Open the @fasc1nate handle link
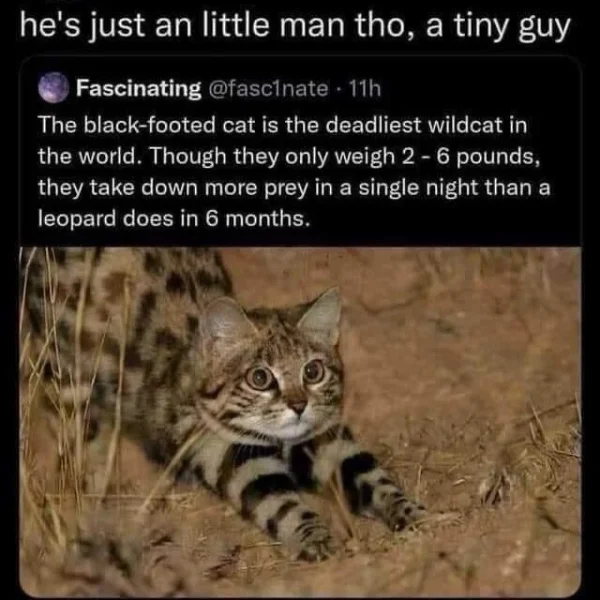Screen dimensions: 600x600 tap(268, 88)
